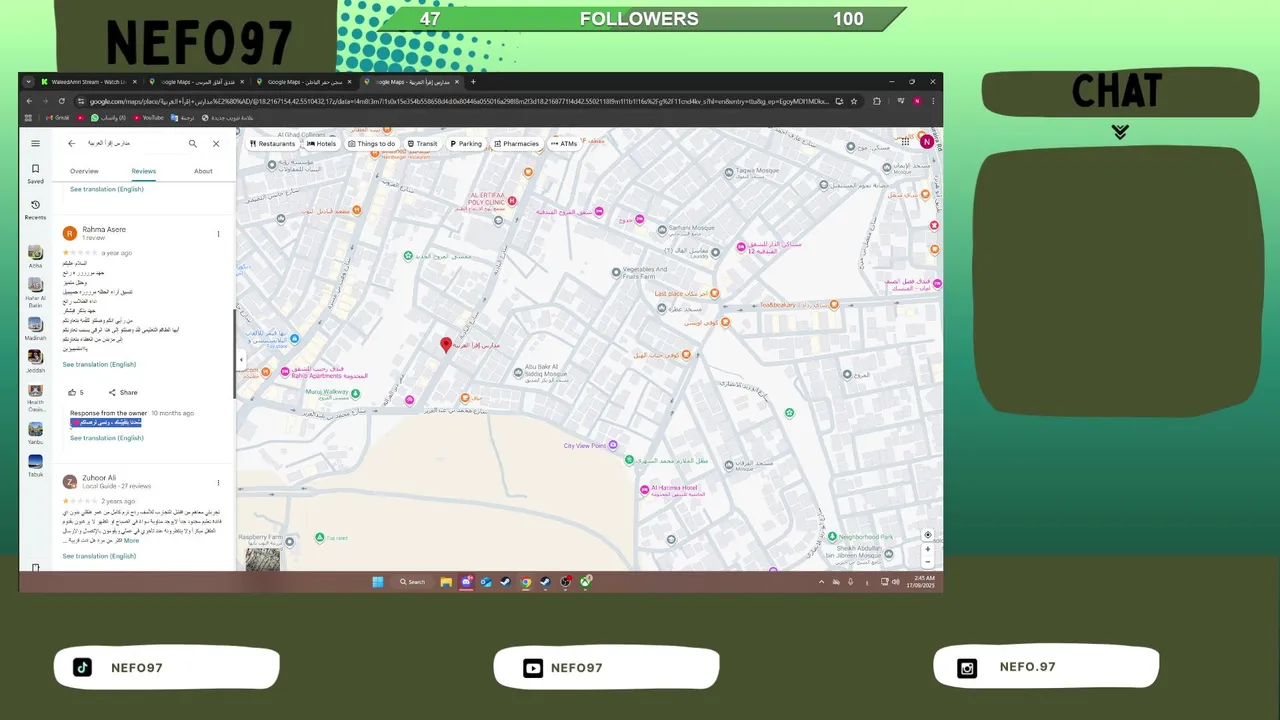Show Things to do on map
The image size is (1280, 720).
click(371, 143)
